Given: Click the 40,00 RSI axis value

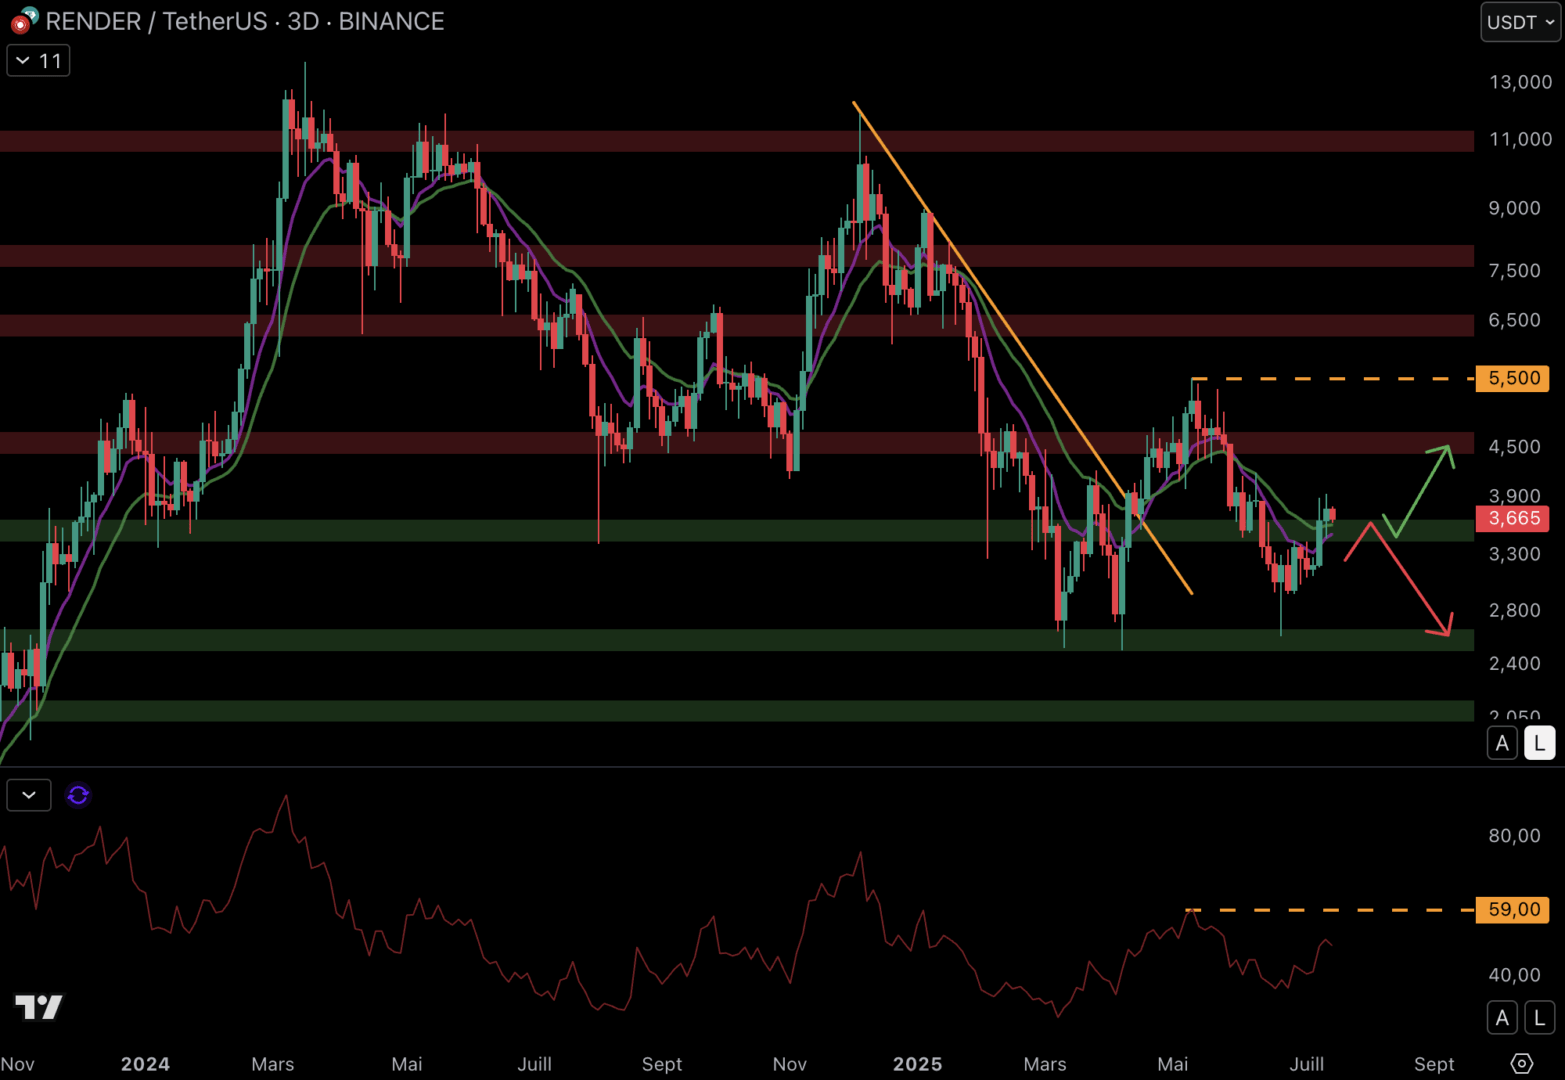Looking at the screenshot, I should tap(1514, 974).
